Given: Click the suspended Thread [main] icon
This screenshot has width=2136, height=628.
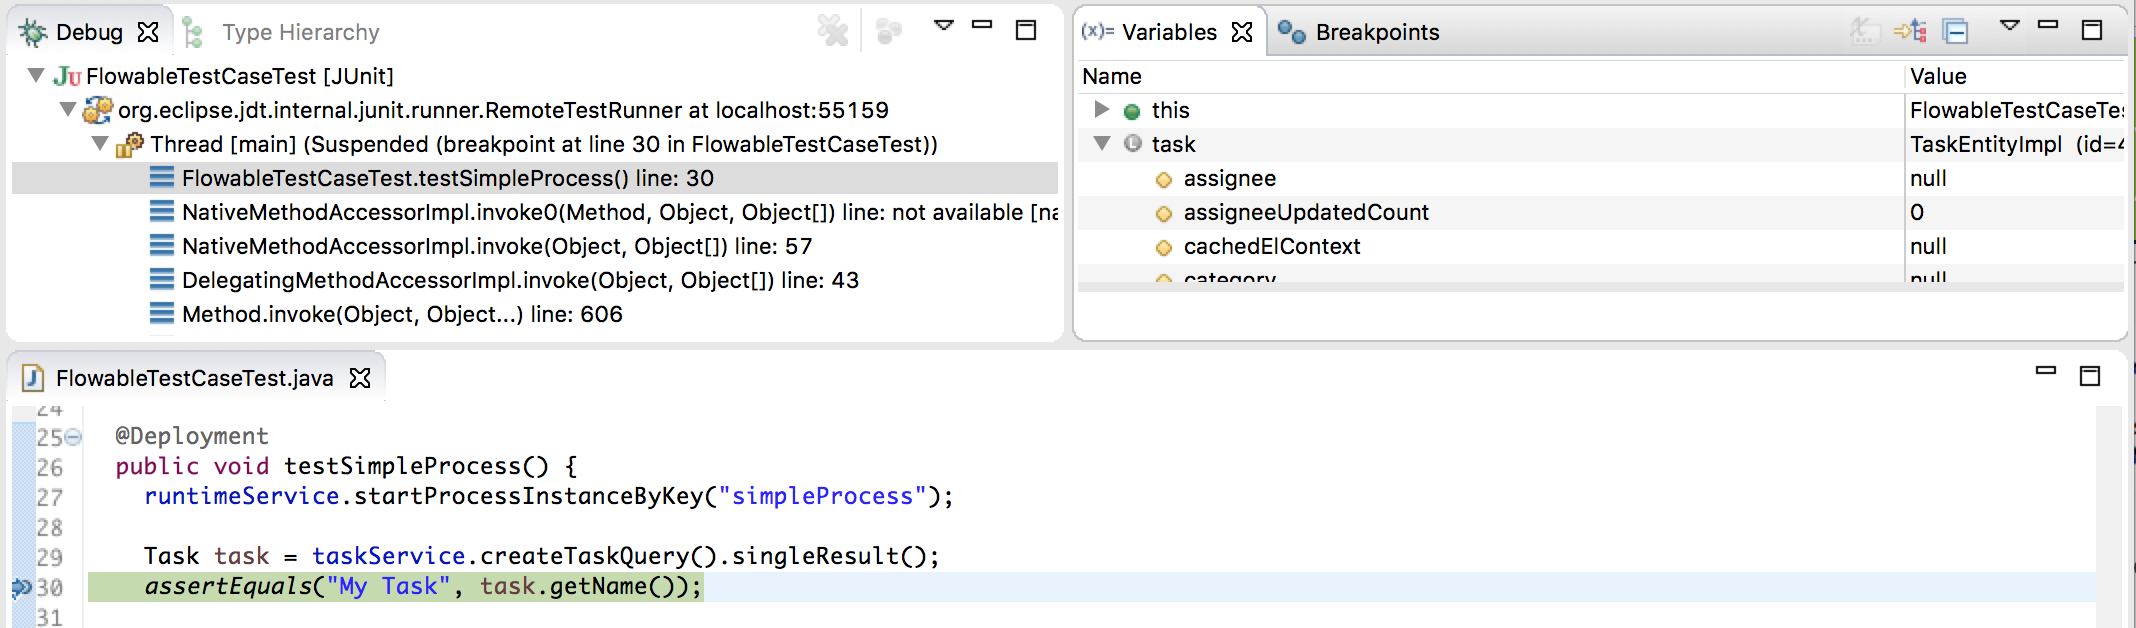Looking at the screenshot, I should click(x=130, y=144).
